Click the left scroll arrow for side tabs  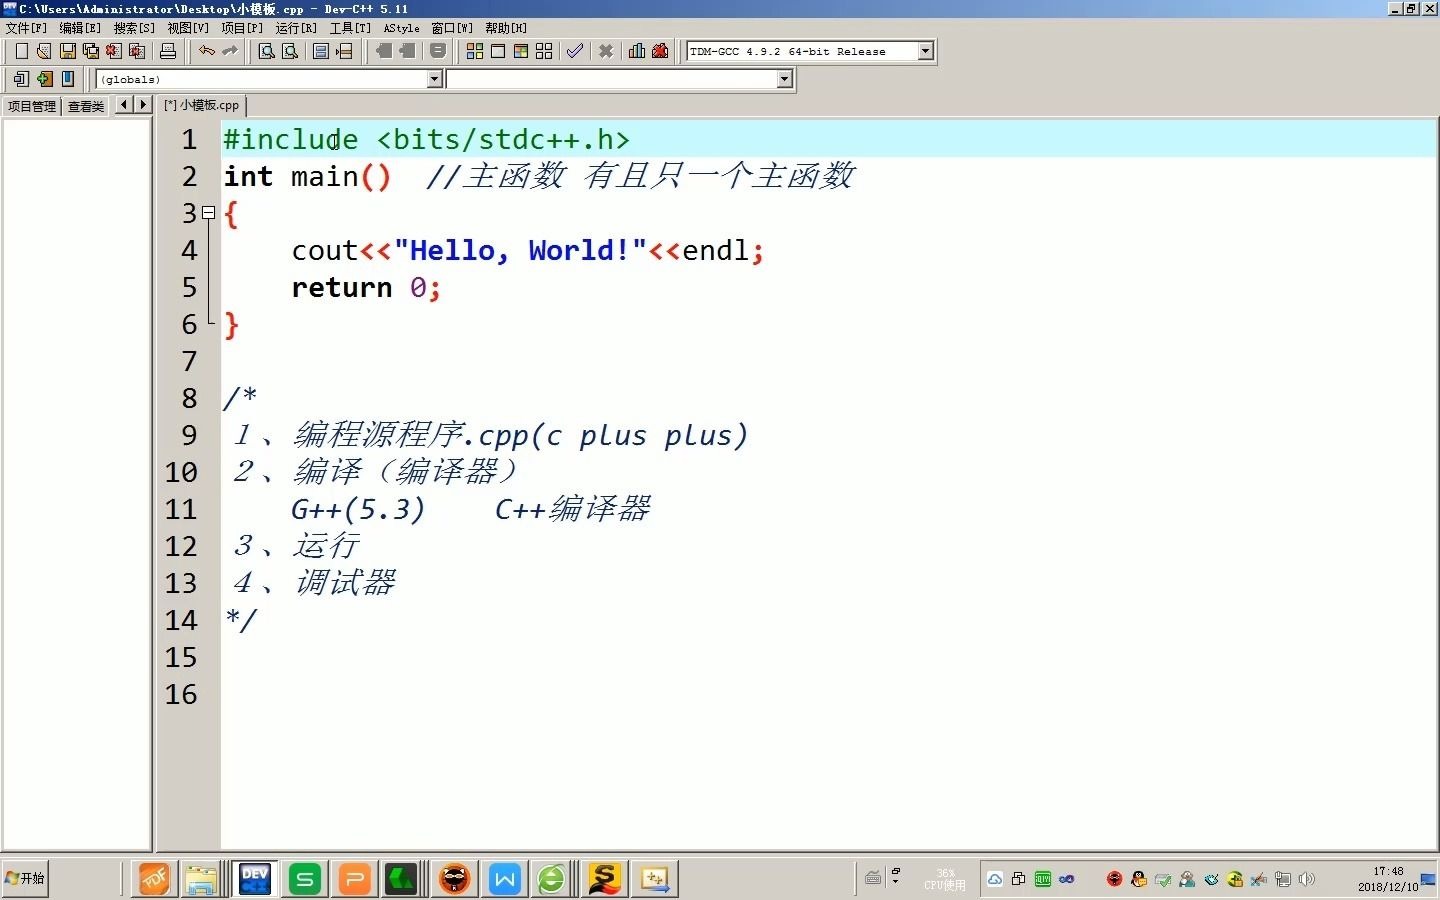(124, 105)
